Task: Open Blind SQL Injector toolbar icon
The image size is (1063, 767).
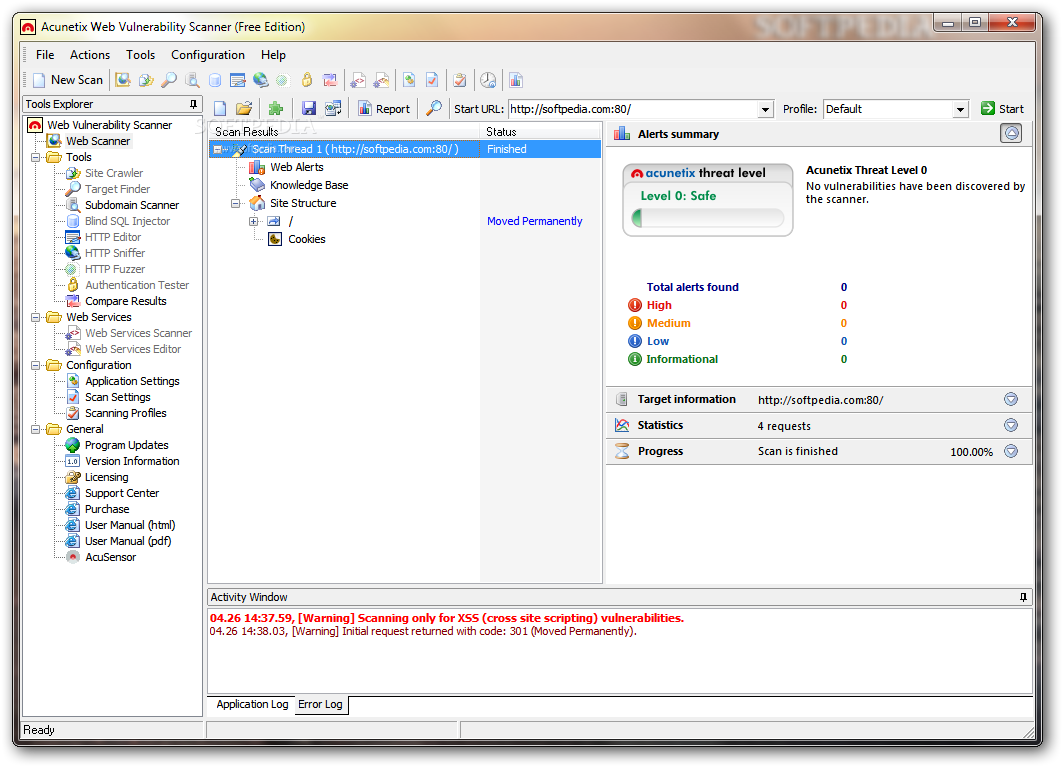Action: click(x=215, y=80)
